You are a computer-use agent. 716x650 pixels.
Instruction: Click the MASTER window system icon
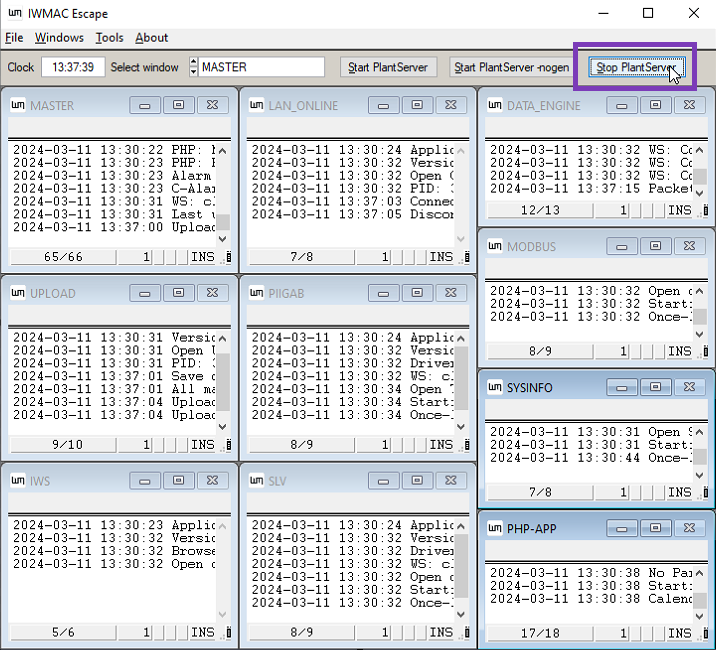18,105
